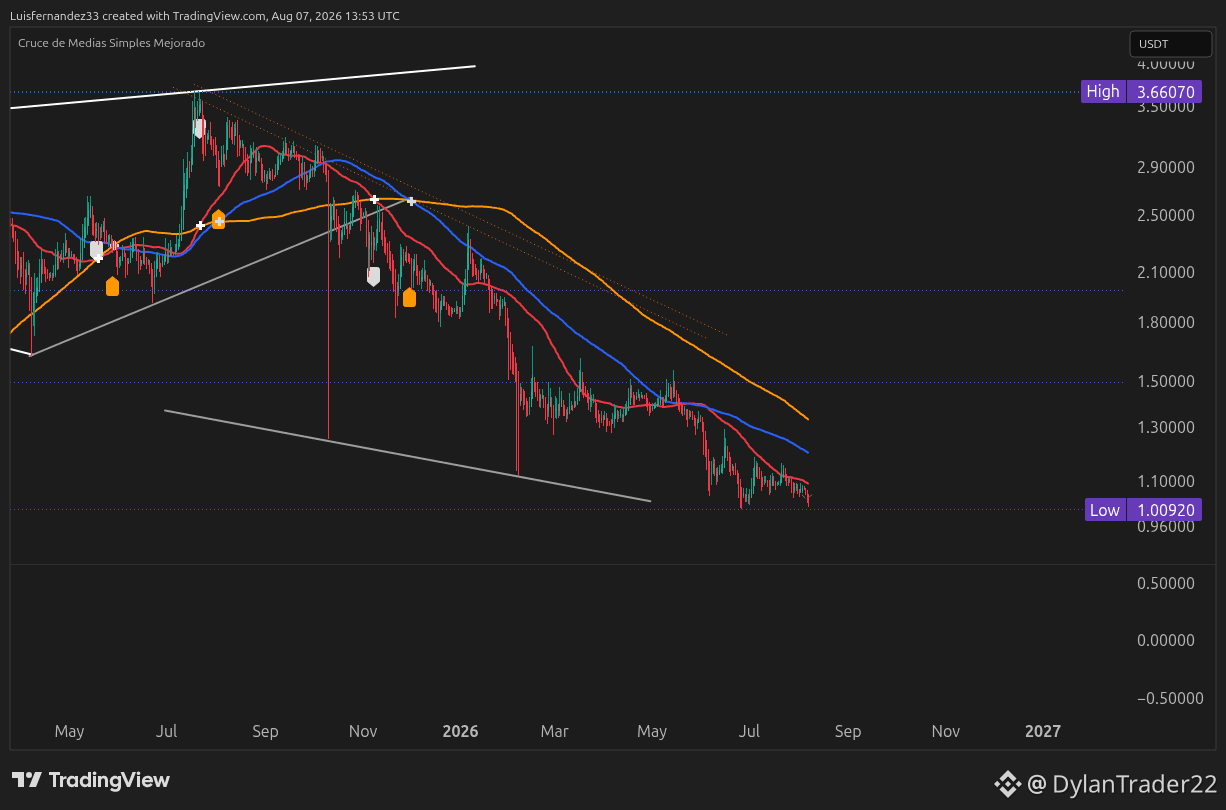Click the orange signal marker in December
Image resolution: width=1226 pixels, height=810 pixels.
pyautogui.click(x=409, y=297)
